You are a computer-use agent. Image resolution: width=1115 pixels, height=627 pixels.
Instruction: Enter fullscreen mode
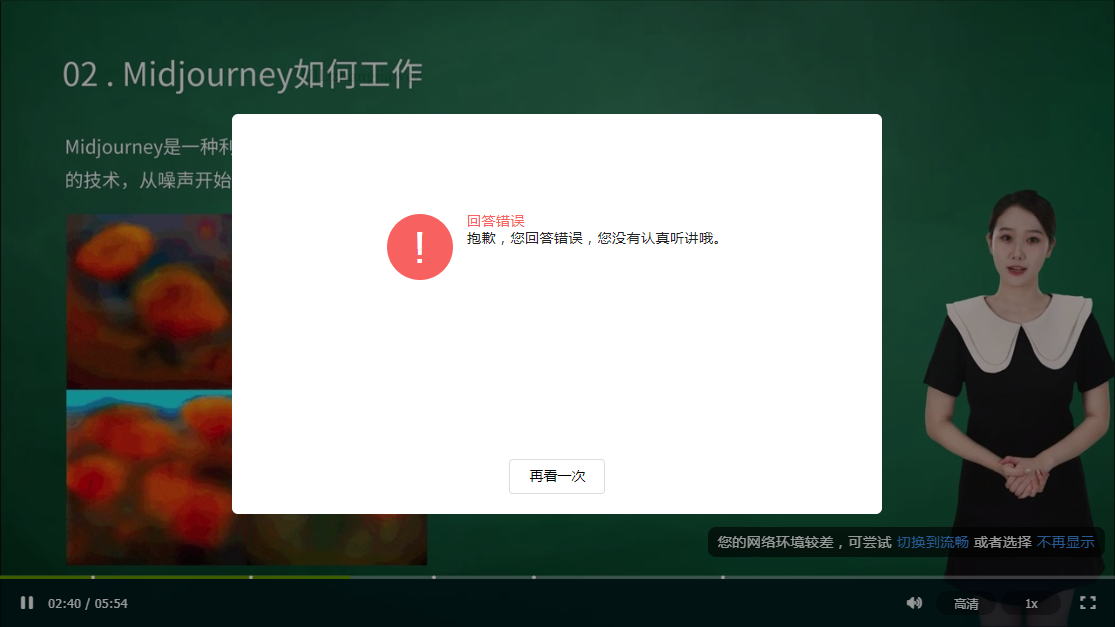[1088, 603]
